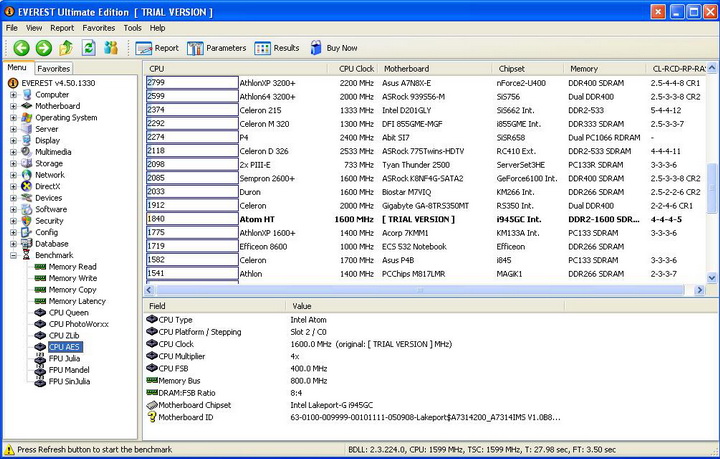Expand the Display tree node

coord(13,140)
